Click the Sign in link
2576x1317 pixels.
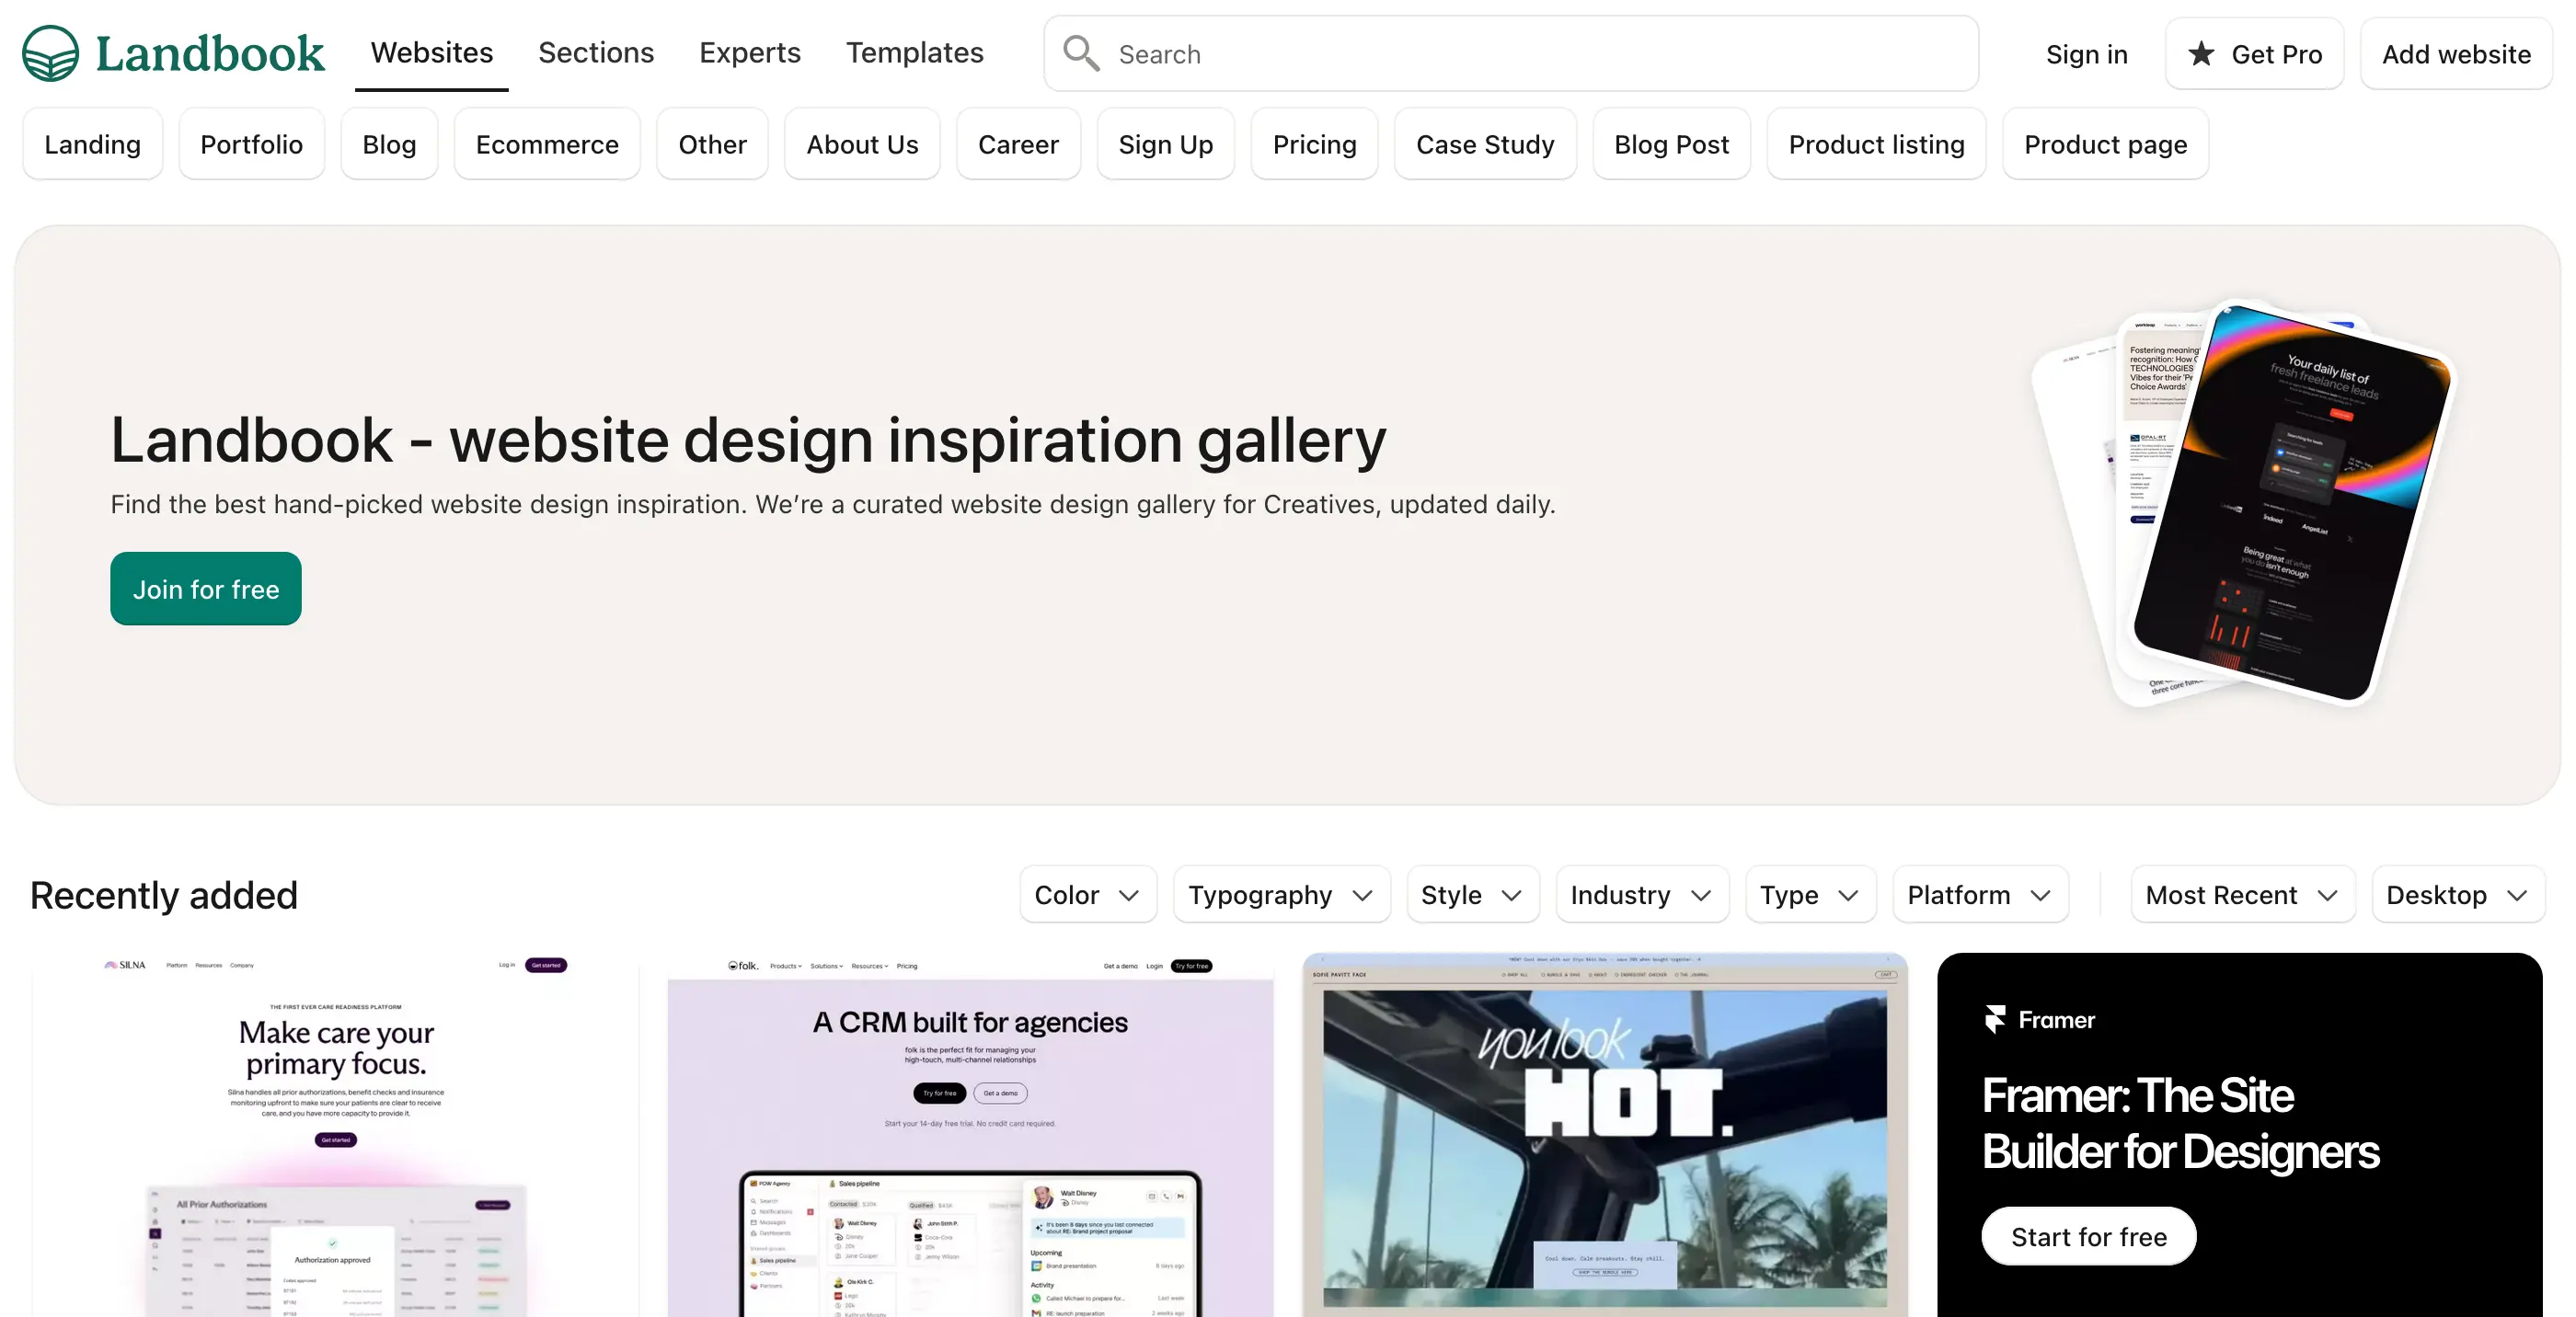pyautogui.click(x=2086, y=54)
